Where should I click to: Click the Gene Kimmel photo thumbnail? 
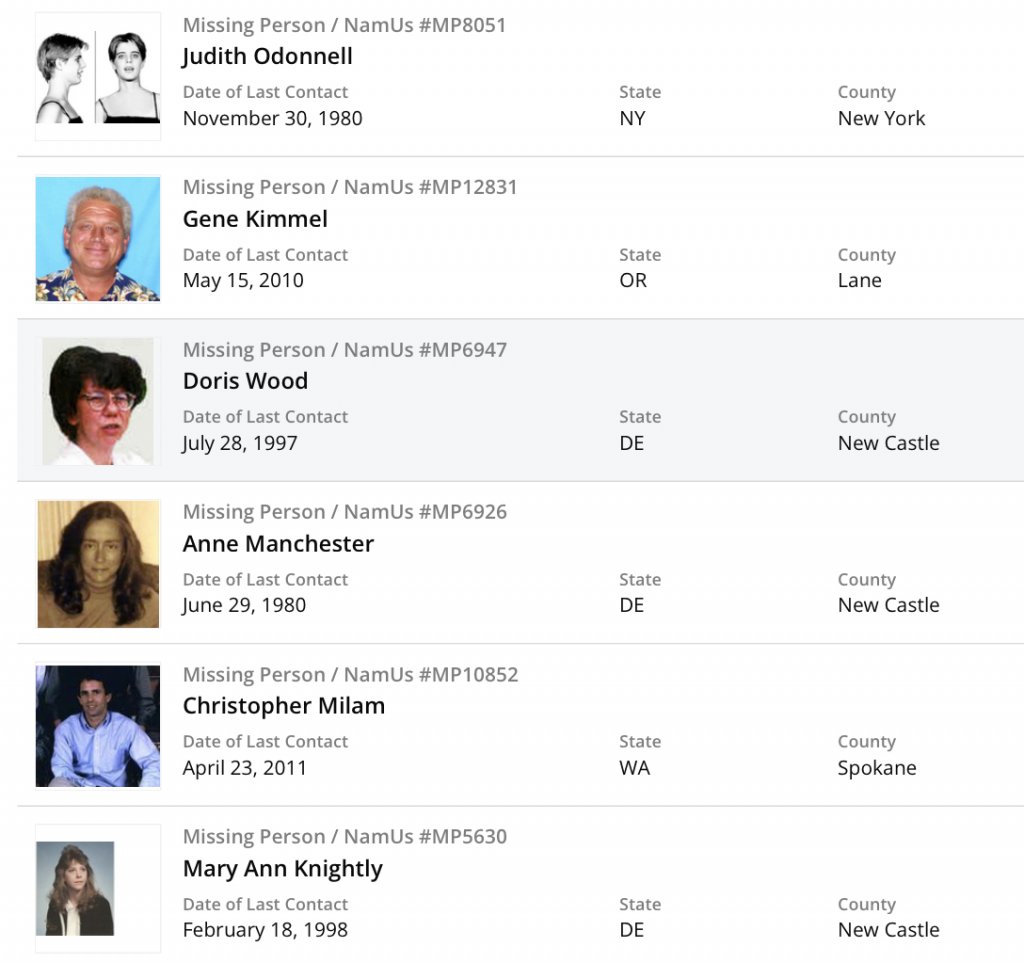point(98,239)
